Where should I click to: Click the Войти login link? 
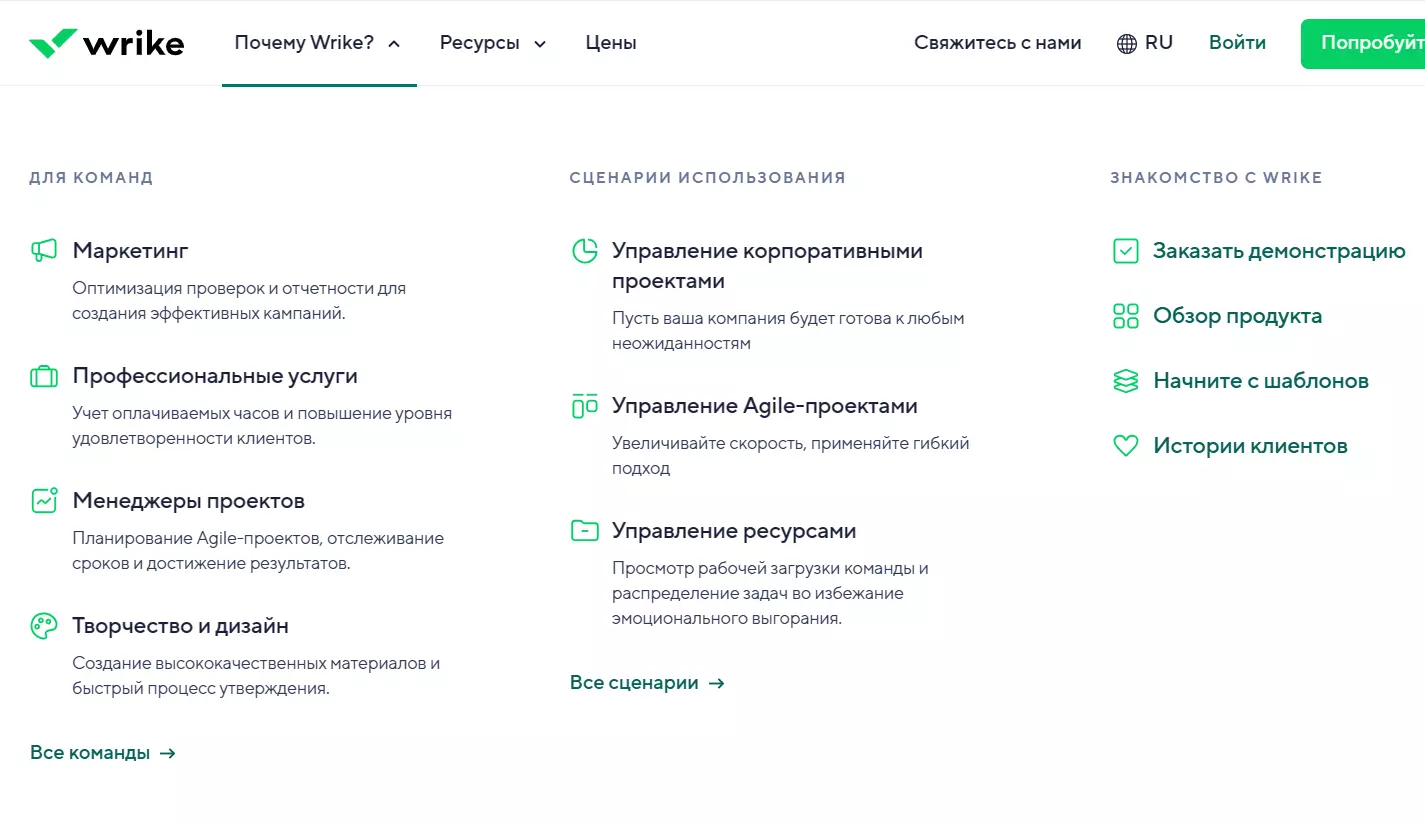pyautogui.click(x=1237, y=43)
